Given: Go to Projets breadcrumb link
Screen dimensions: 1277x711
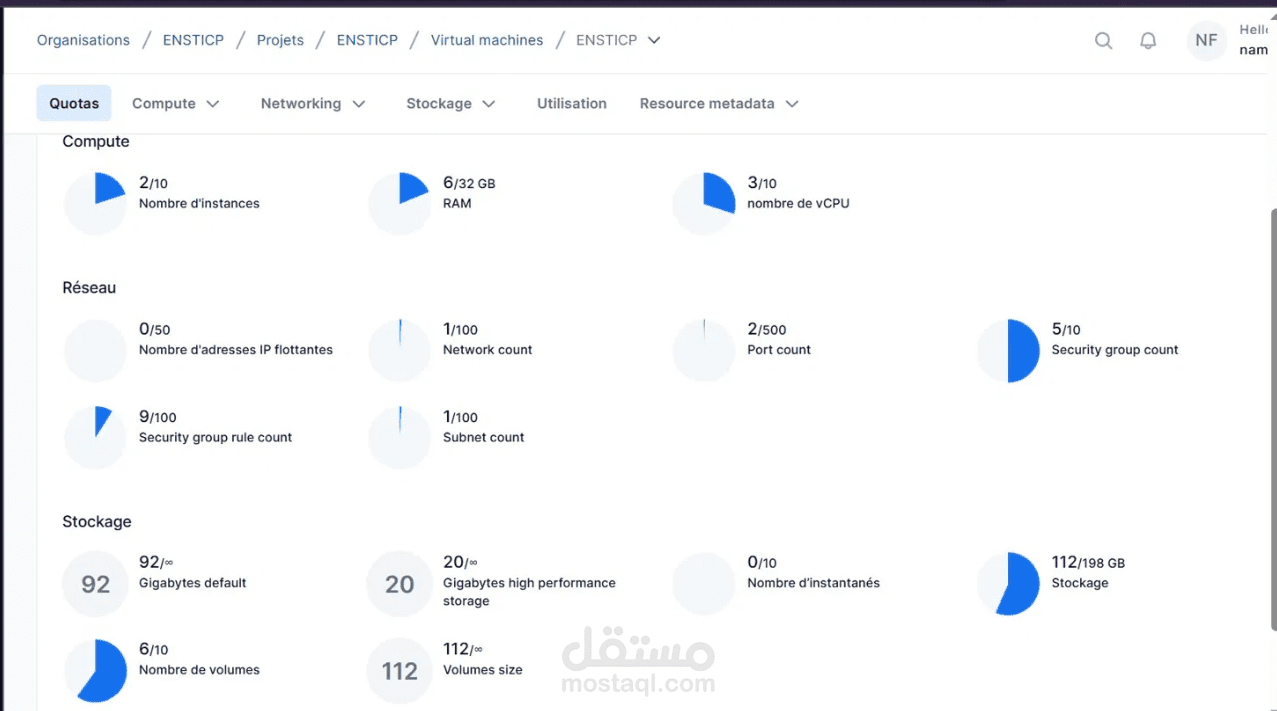Looking at the screenshot, I should pos(280,41).
